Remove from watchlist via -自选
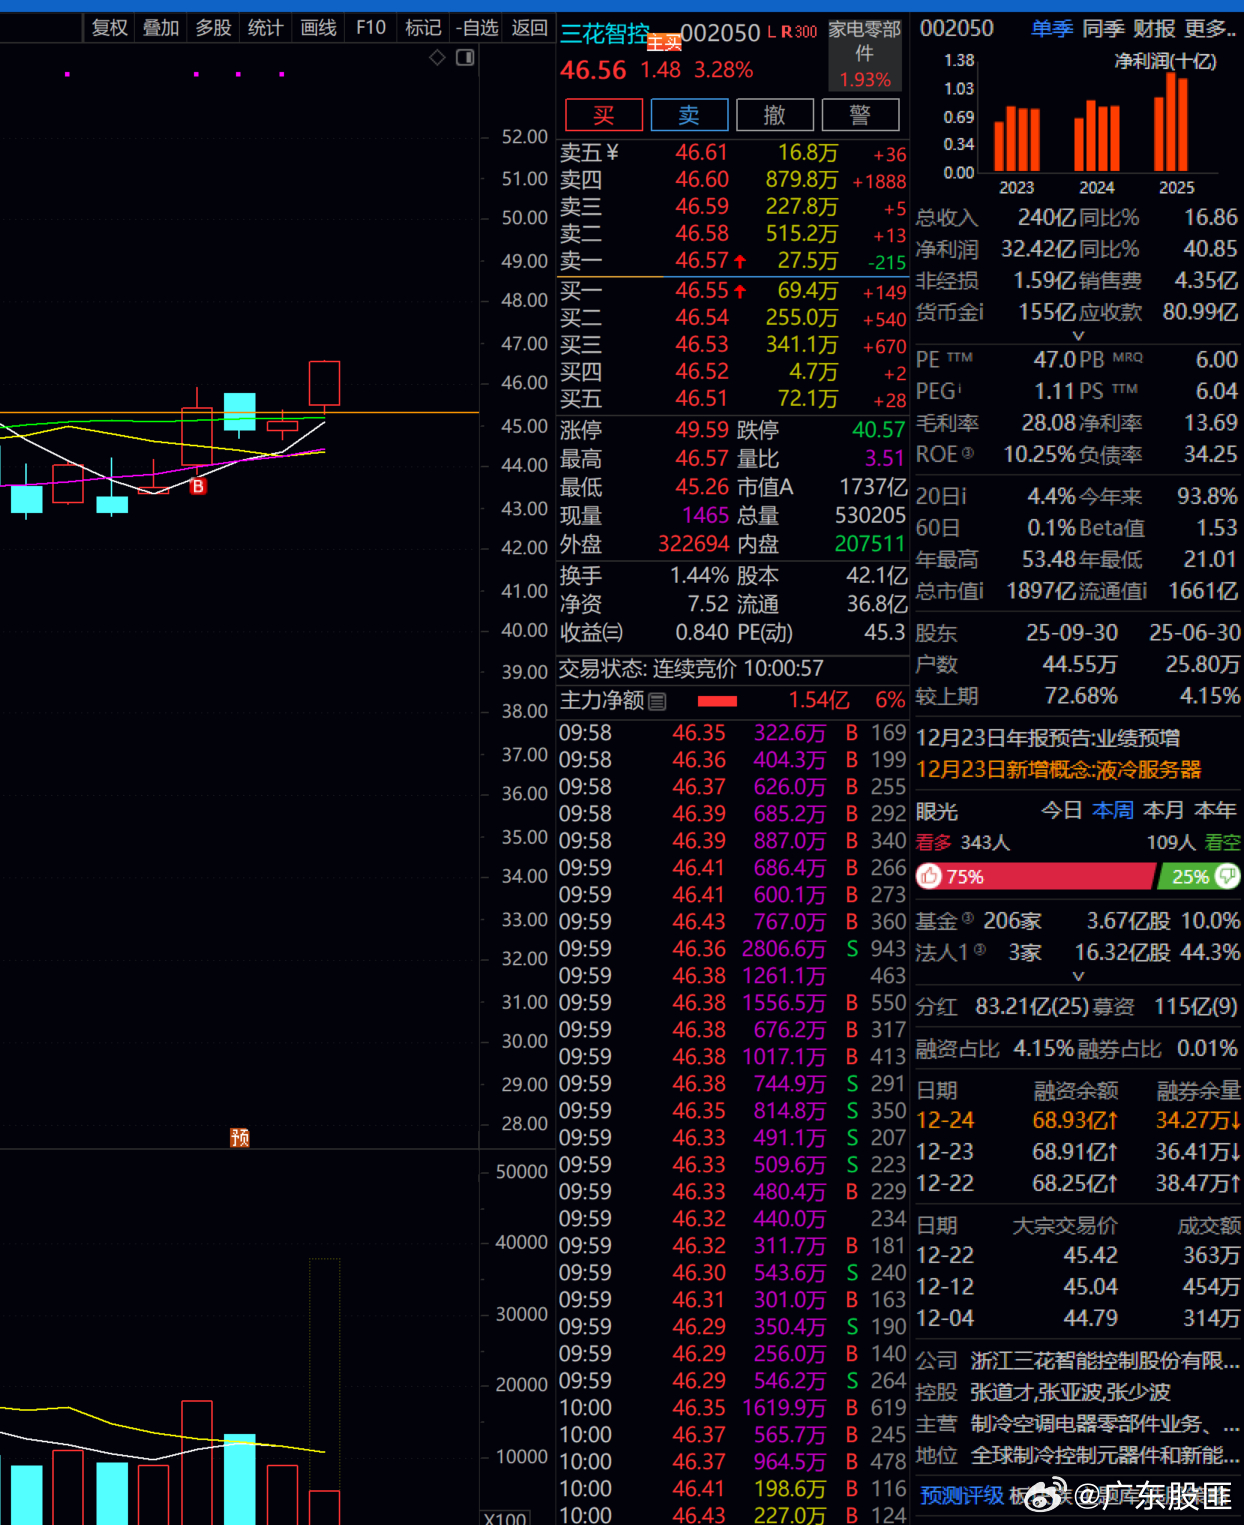Viewport: 1244px width, 1525px height. [477, 28]
